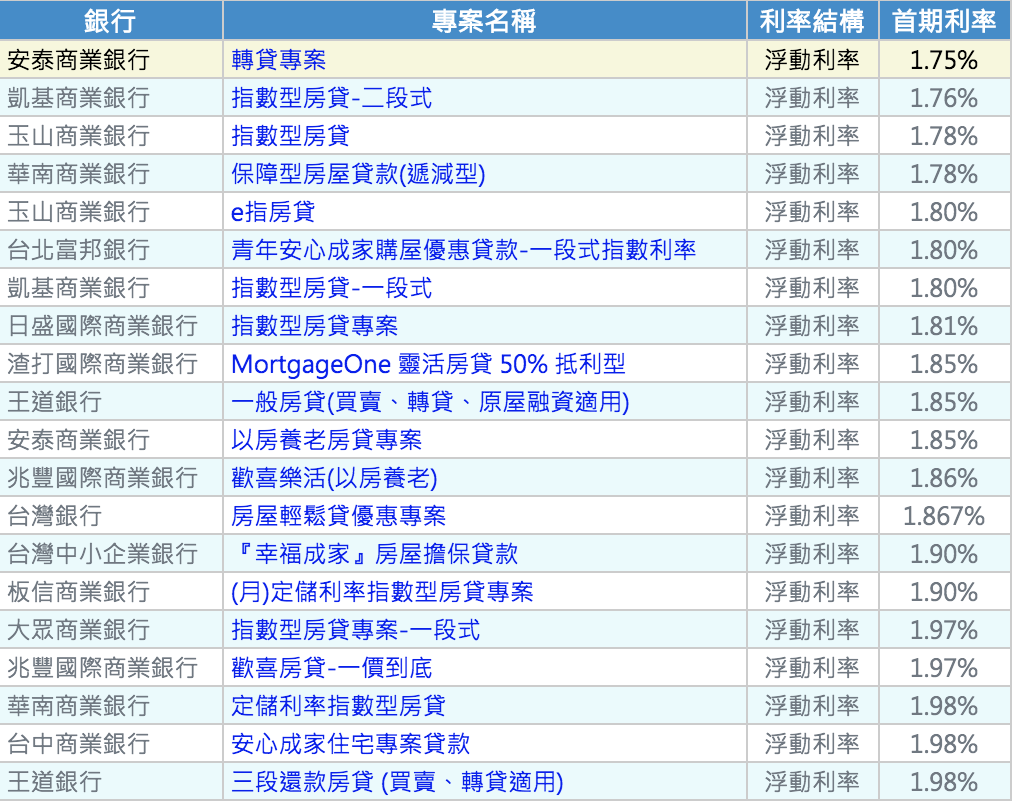
Task: Click 浮動利率 in the 轉貸專案 row
Action: point(812,60)
